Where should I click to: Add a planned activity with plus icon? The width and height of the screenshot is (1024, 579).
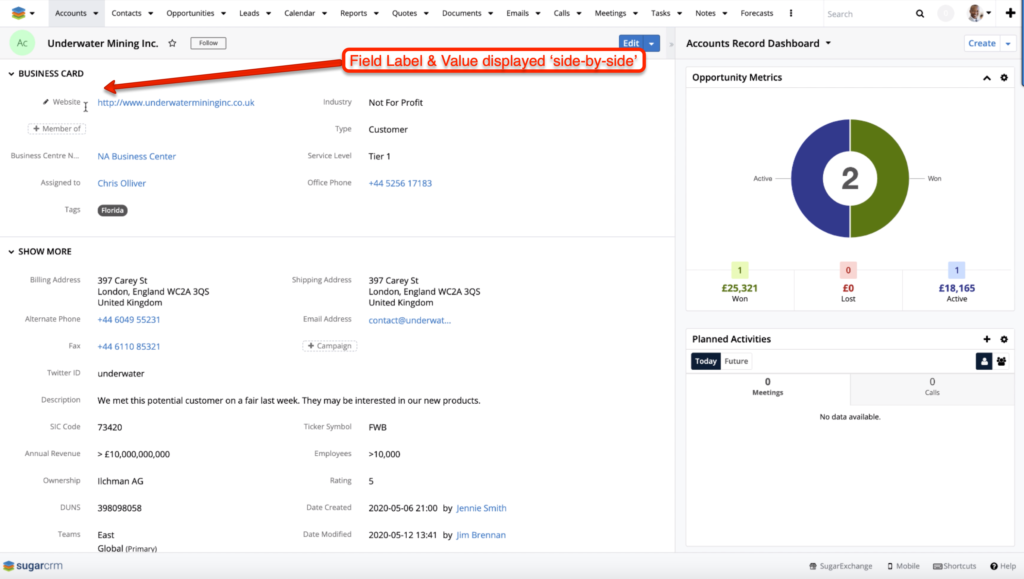pos(987,339)
